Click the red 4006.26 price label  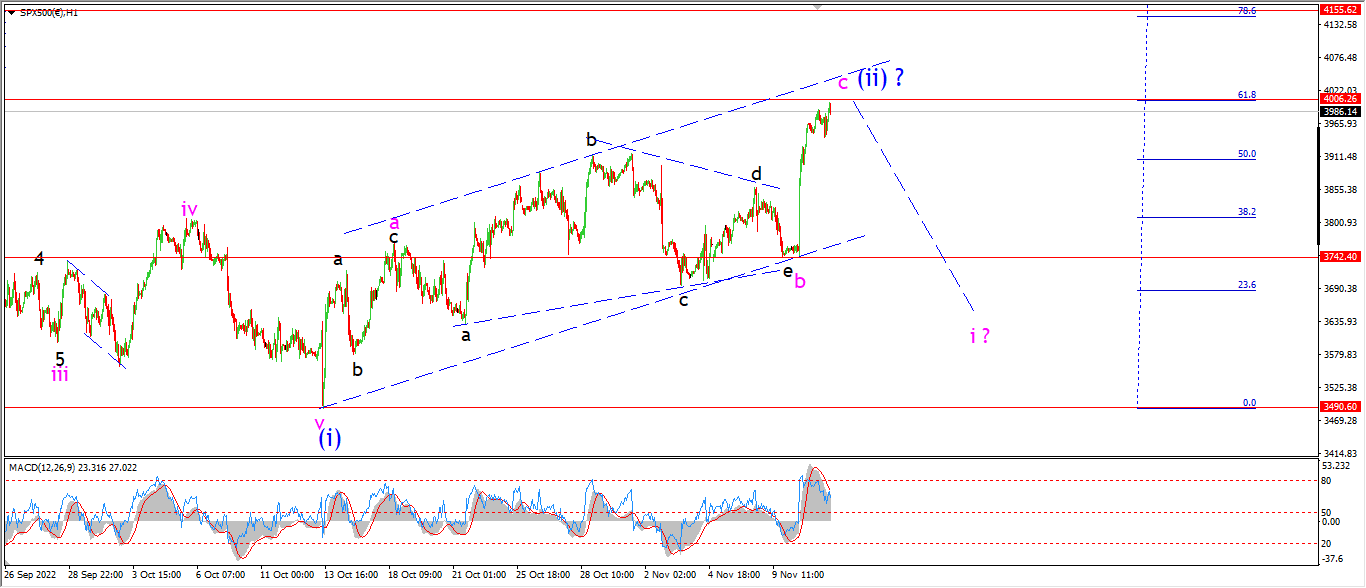pyautogui.click(x=1339, y=99)
